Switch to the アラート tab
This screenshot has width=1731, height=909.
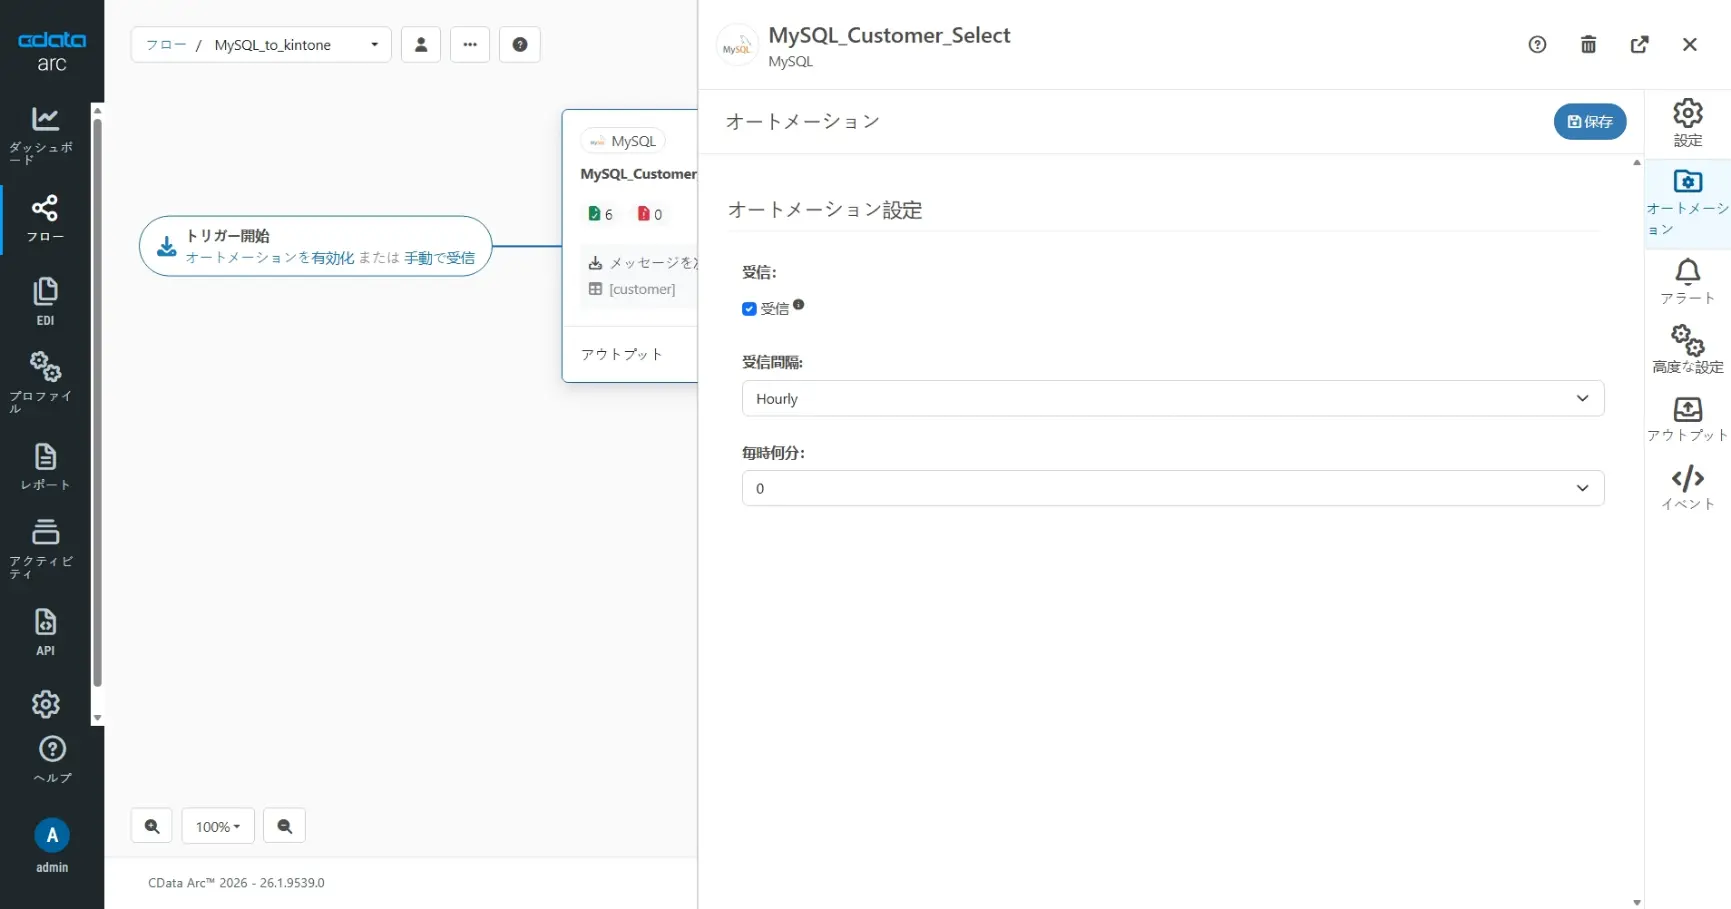1687,281
